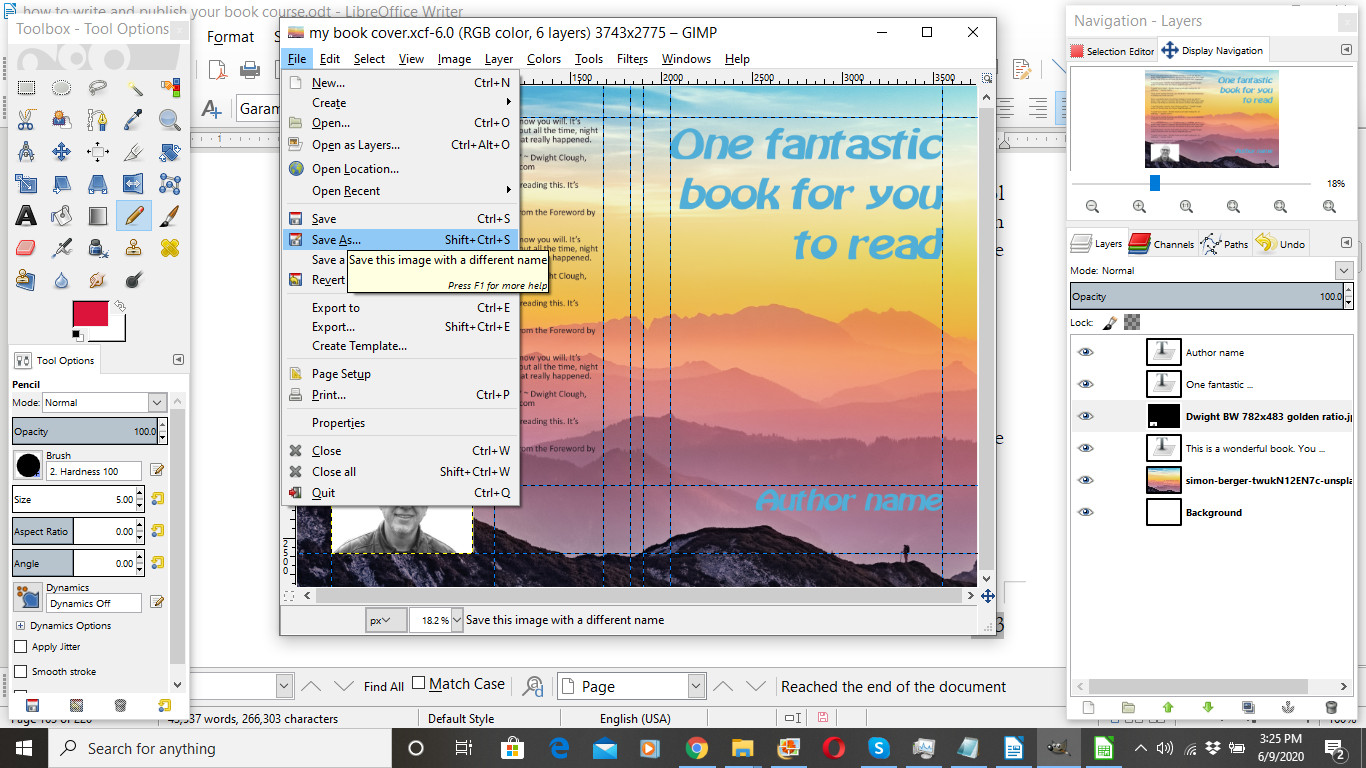
Task: Click the red foreground color swatch
Action: point(90,314)
